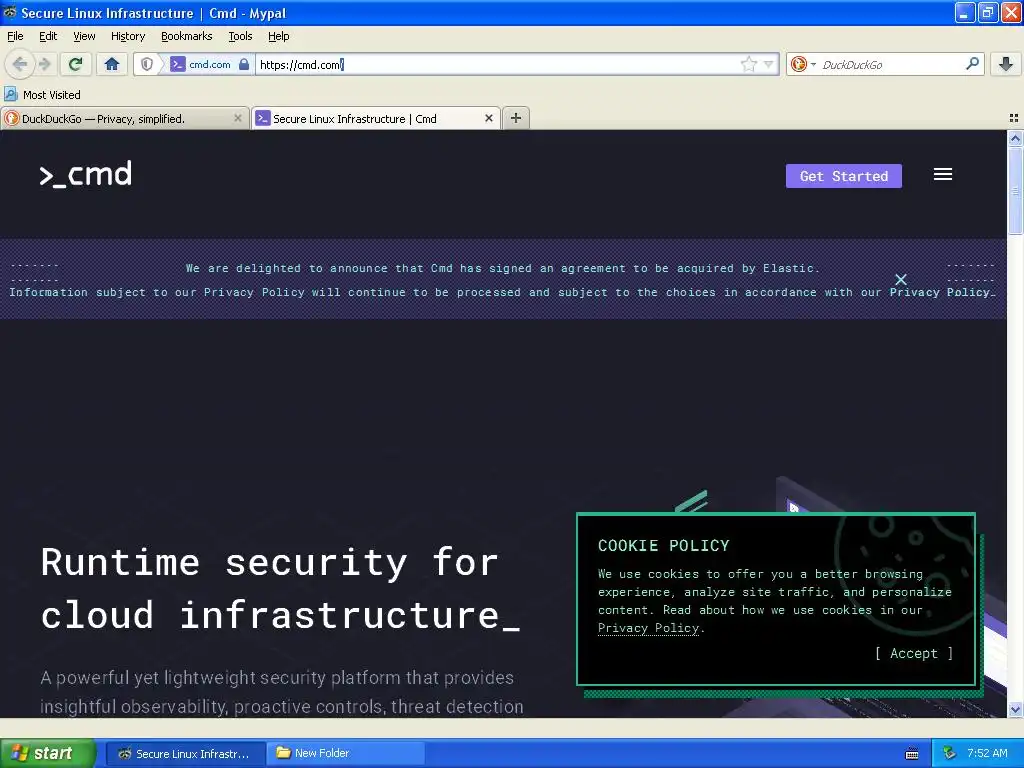Open the DuckDuckGo search engine selector

(x=803, y=64)
